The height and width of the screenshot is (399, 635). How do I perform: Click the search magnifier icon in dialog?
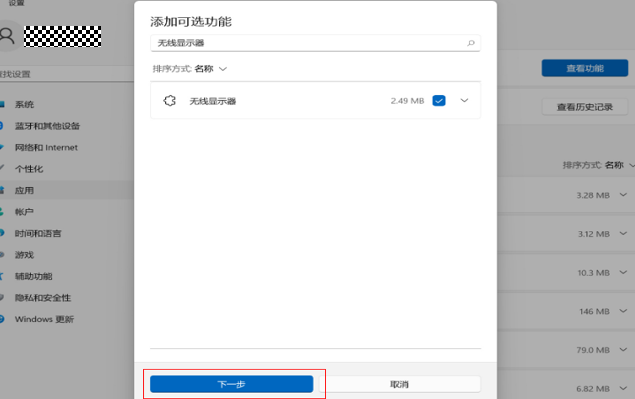coord(471,43)
